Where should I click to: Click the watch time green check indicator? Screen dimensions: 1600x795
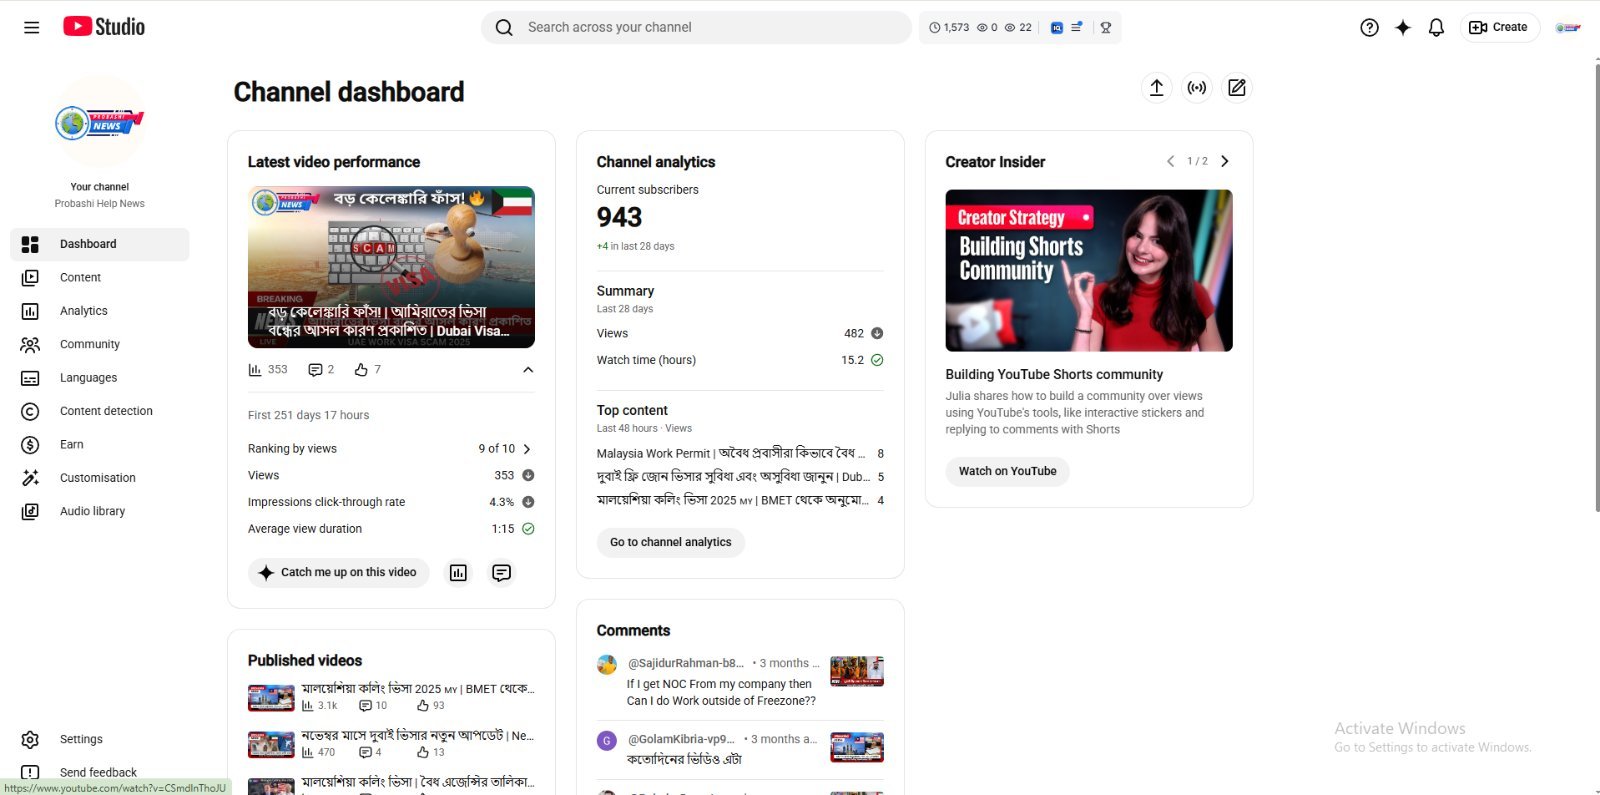pos(877,360)
